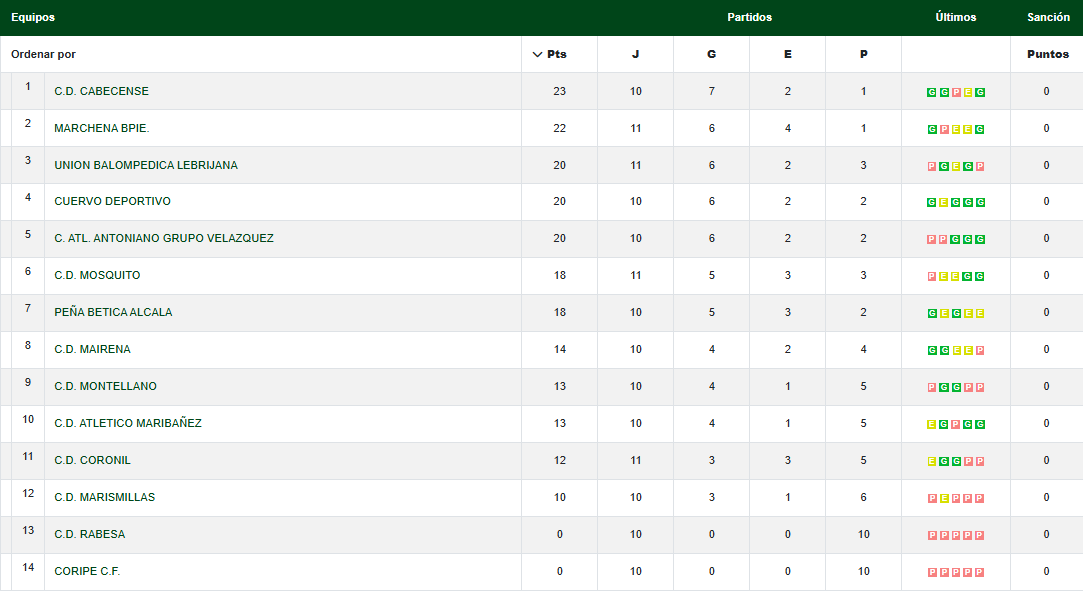Open the yellow draw badge for C.D. MARISMILLAS
This screenshot has height=593, width=1083.
944,499
